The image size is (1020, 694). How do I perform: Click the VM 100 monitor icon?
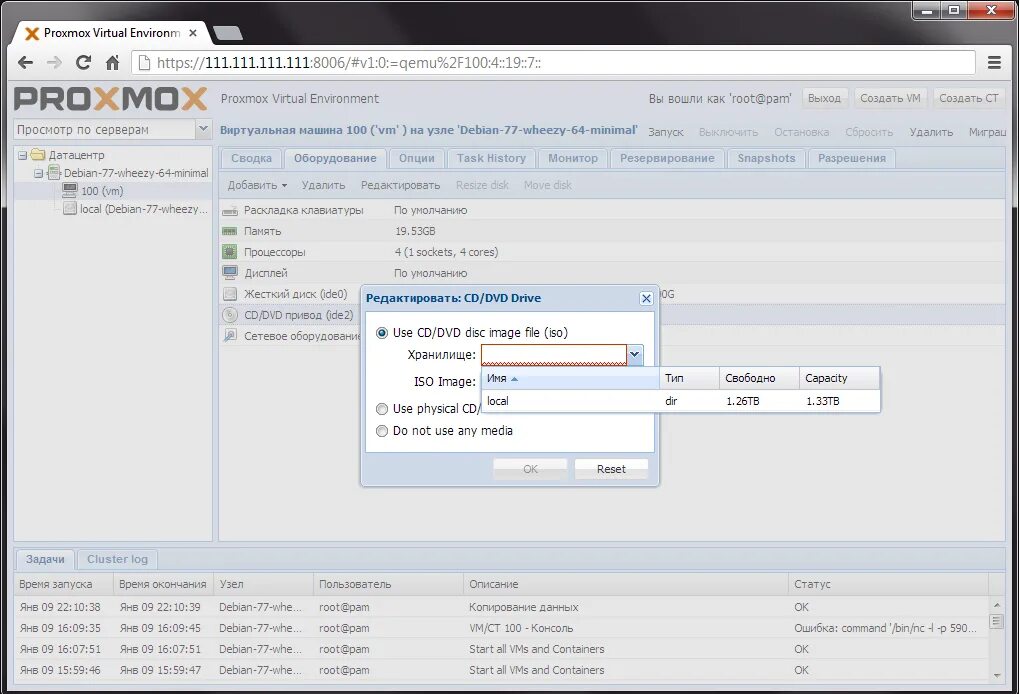[x=70, y=190]
